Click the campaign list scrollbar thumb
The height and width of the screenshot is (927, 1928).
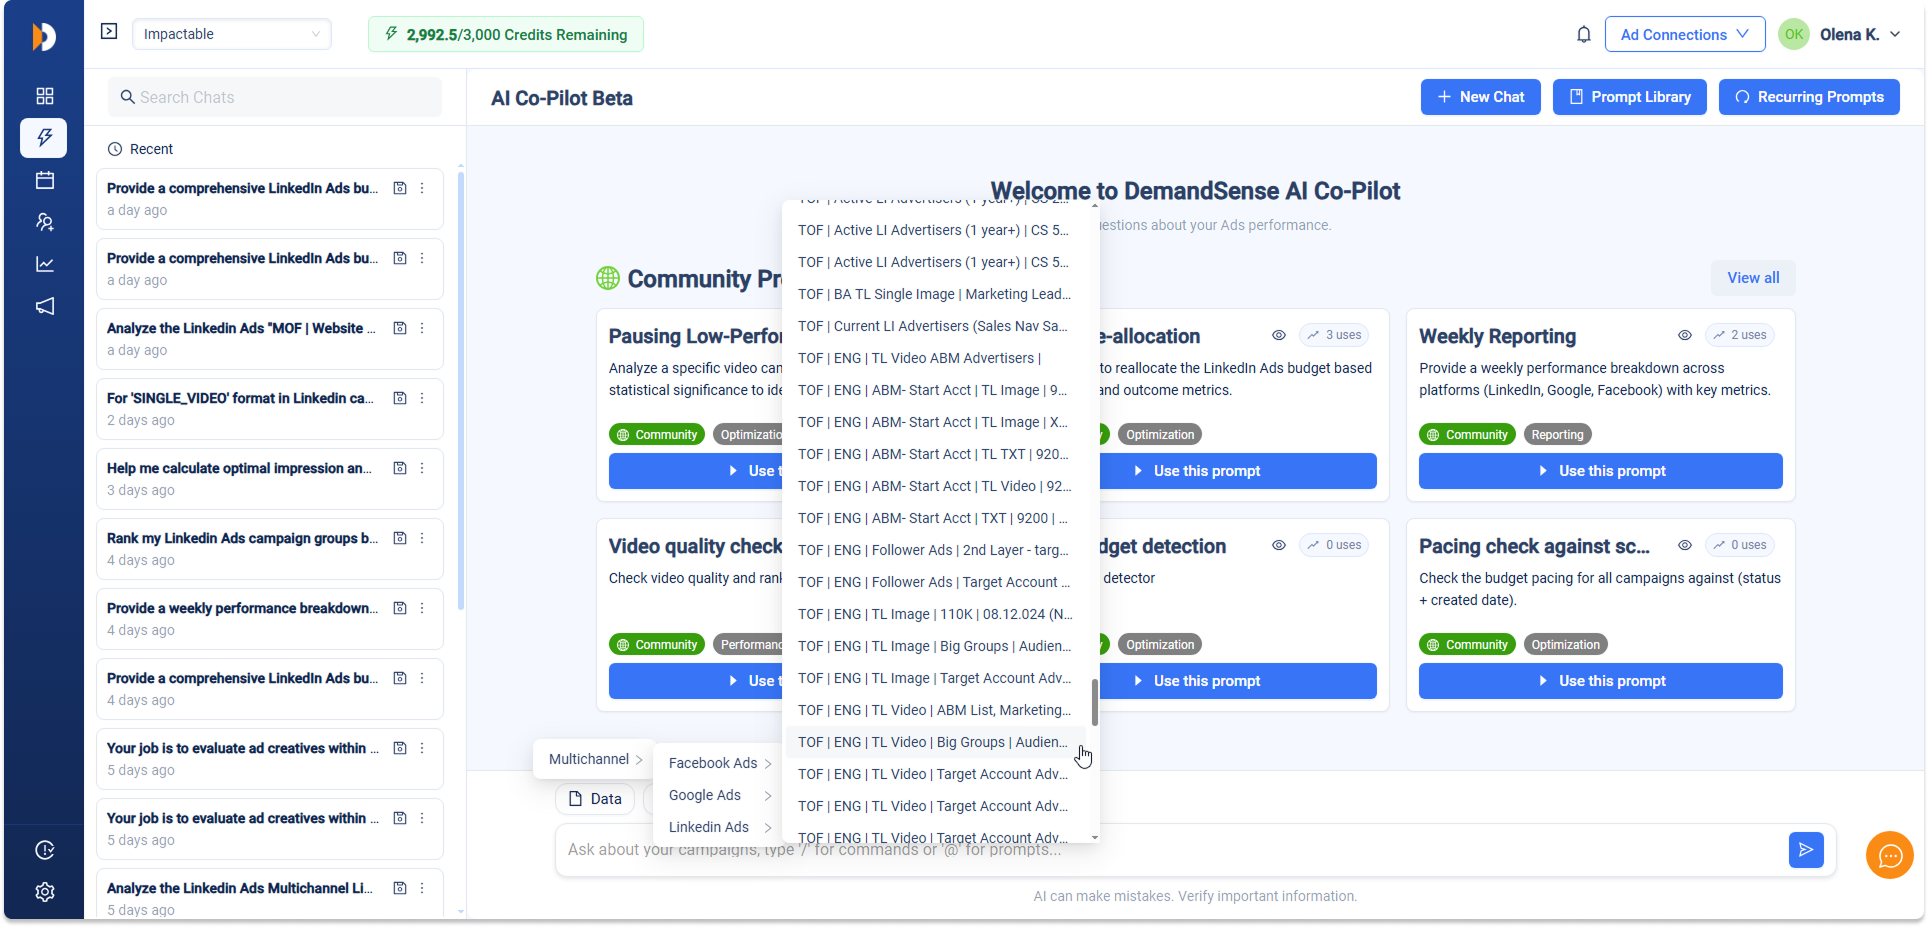tap(1095, 702)
